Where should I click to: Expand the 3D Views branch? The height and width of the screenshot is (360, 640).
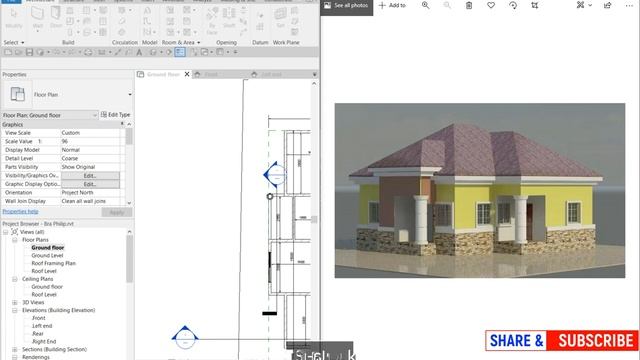click(15, 302)
